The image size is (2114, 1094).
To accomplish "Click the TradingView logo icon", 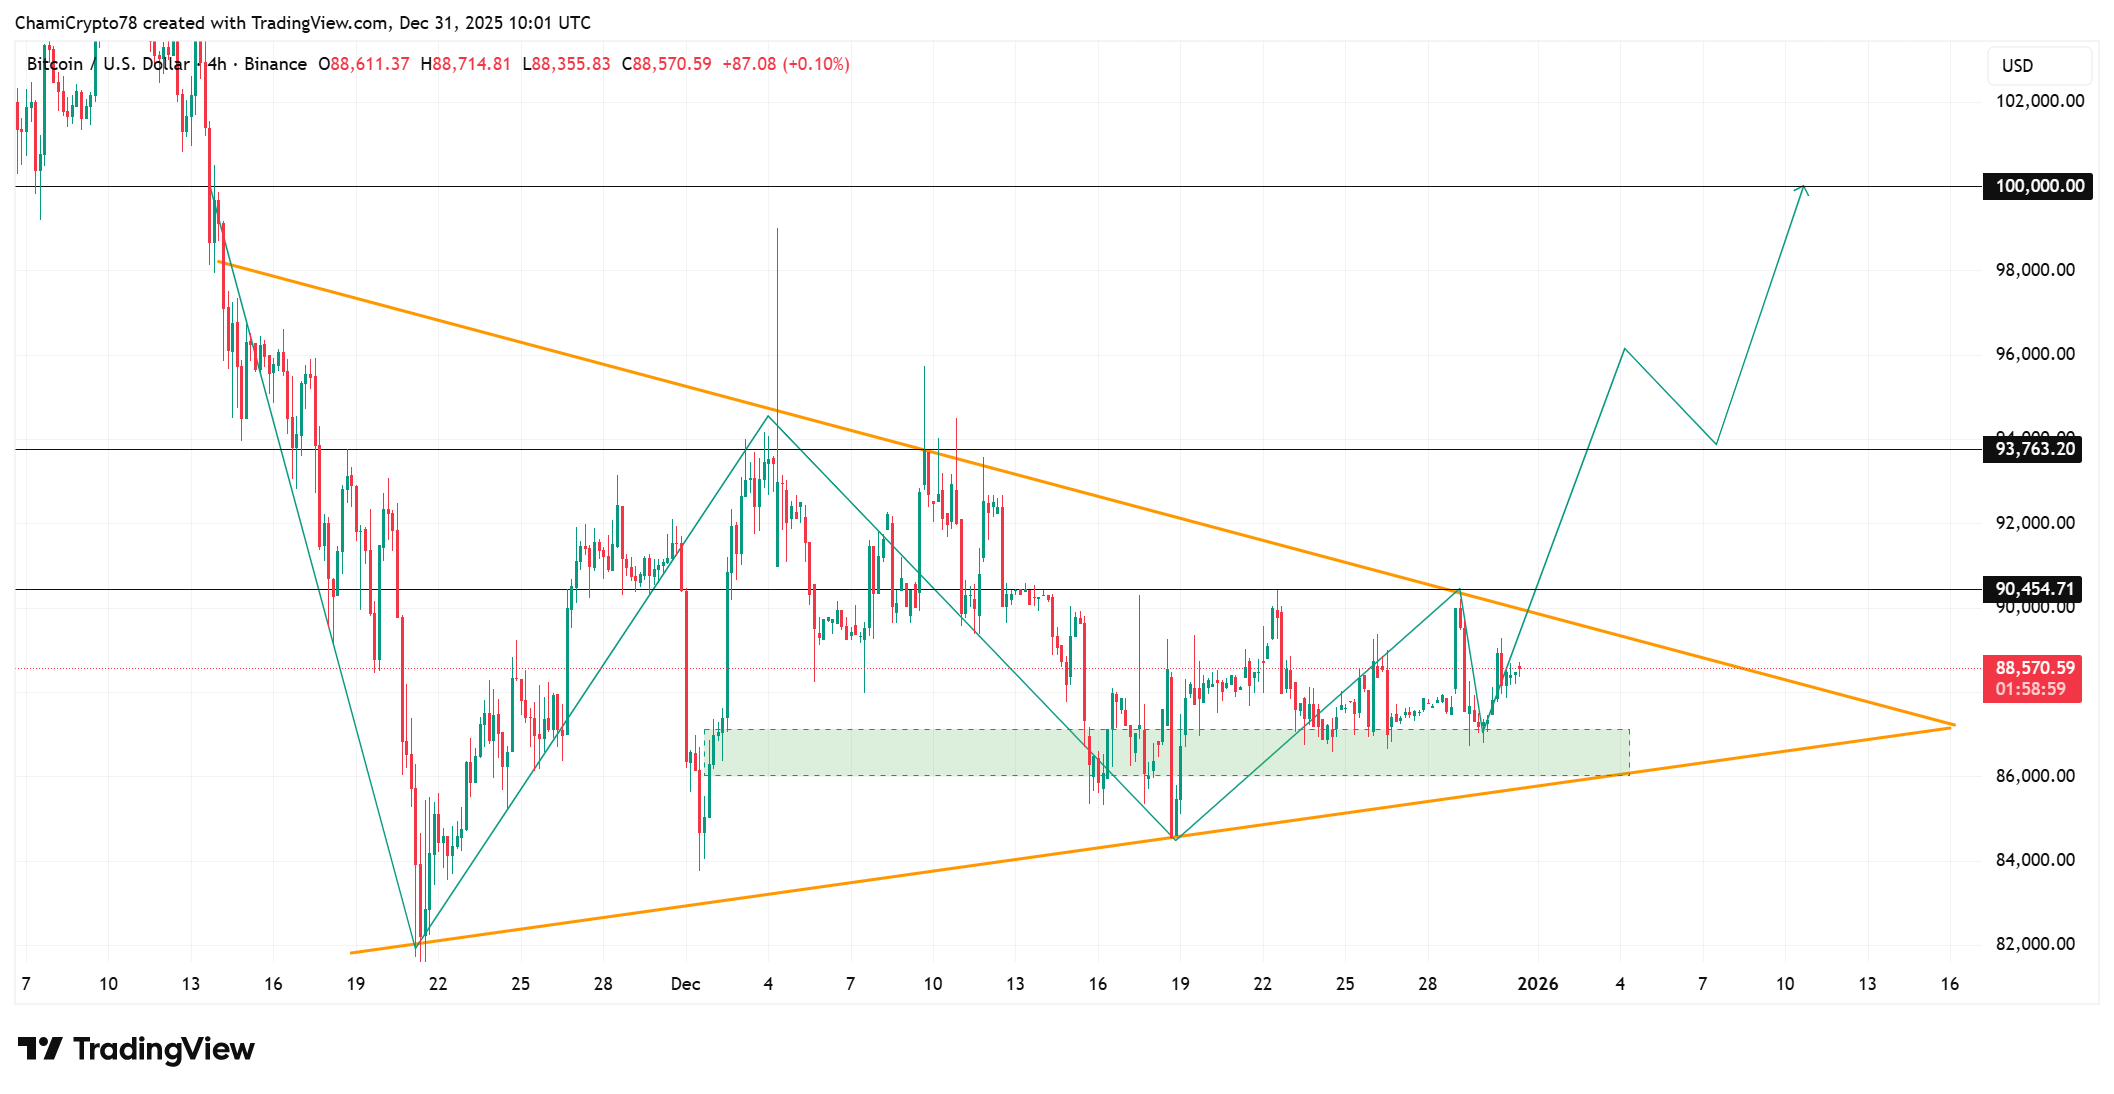I will 39,1050.
